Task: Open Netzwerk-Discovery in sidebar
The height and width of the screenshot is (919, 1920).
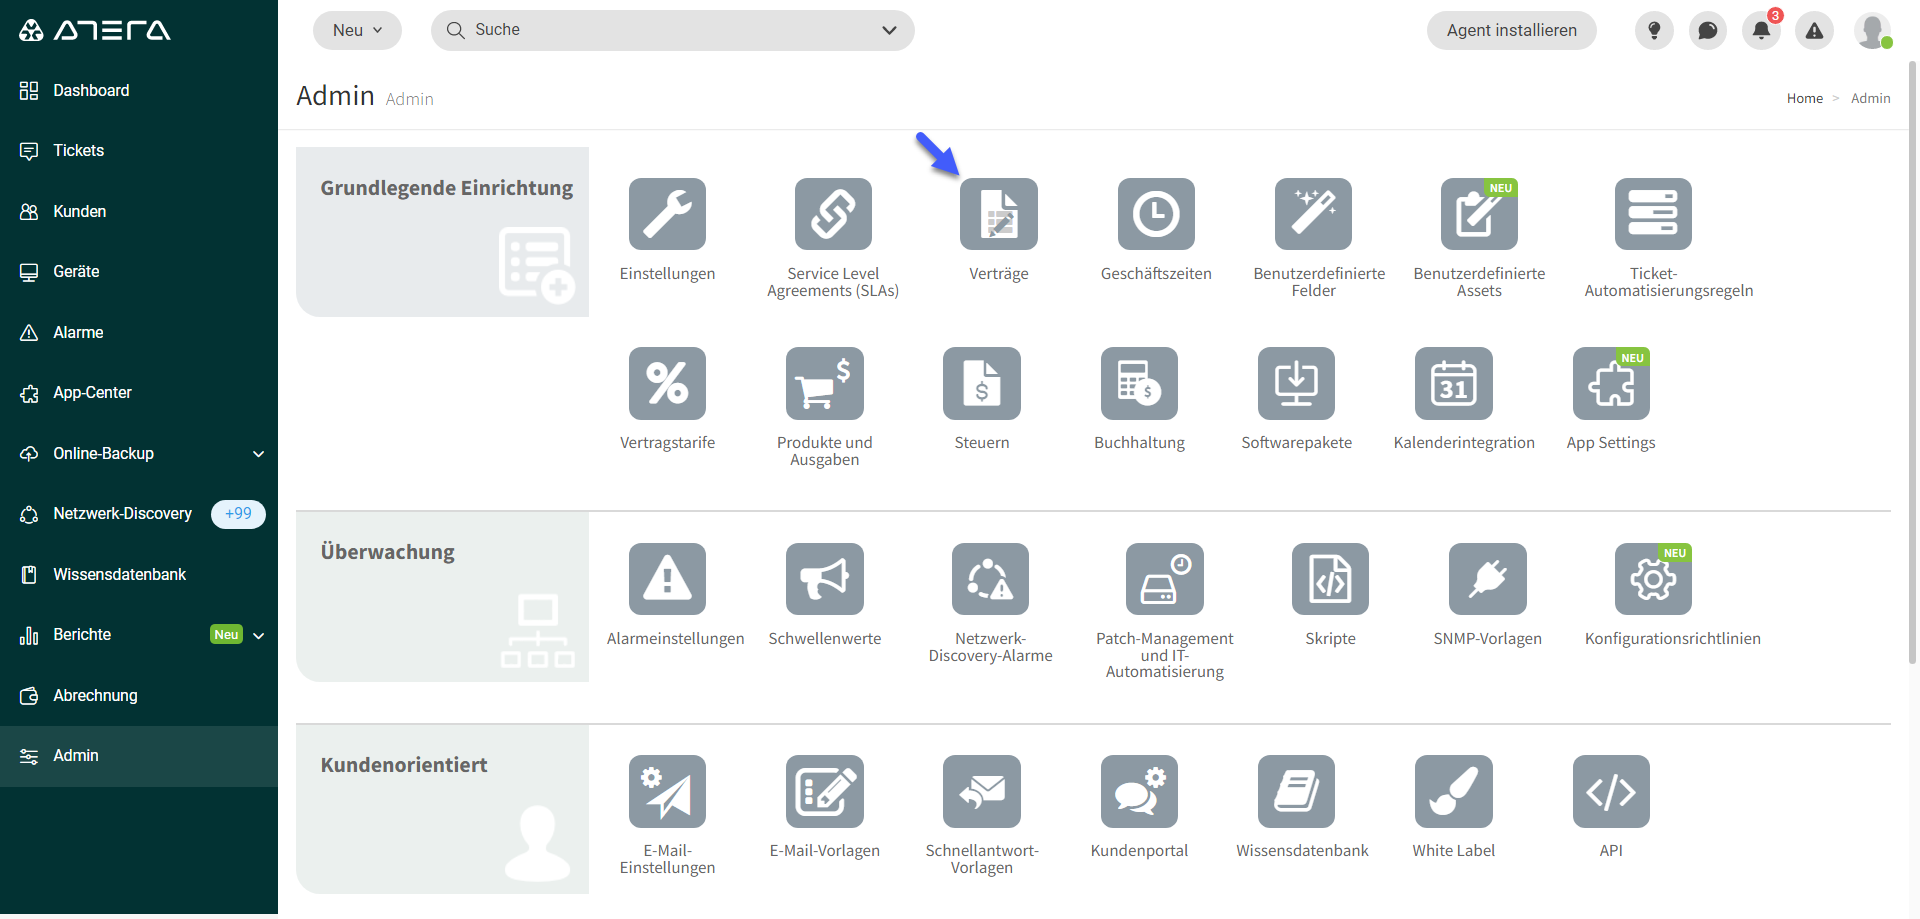Action: coord(139,514)
